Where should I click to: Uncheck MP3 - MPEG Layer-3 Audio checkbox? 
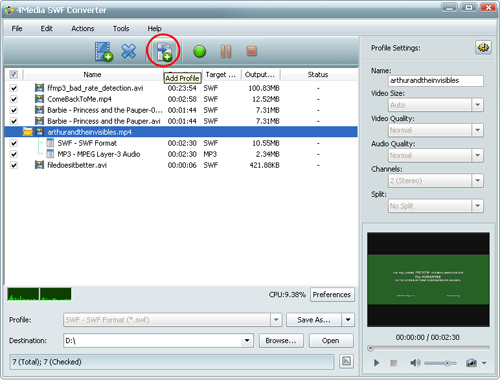(14, 154)
